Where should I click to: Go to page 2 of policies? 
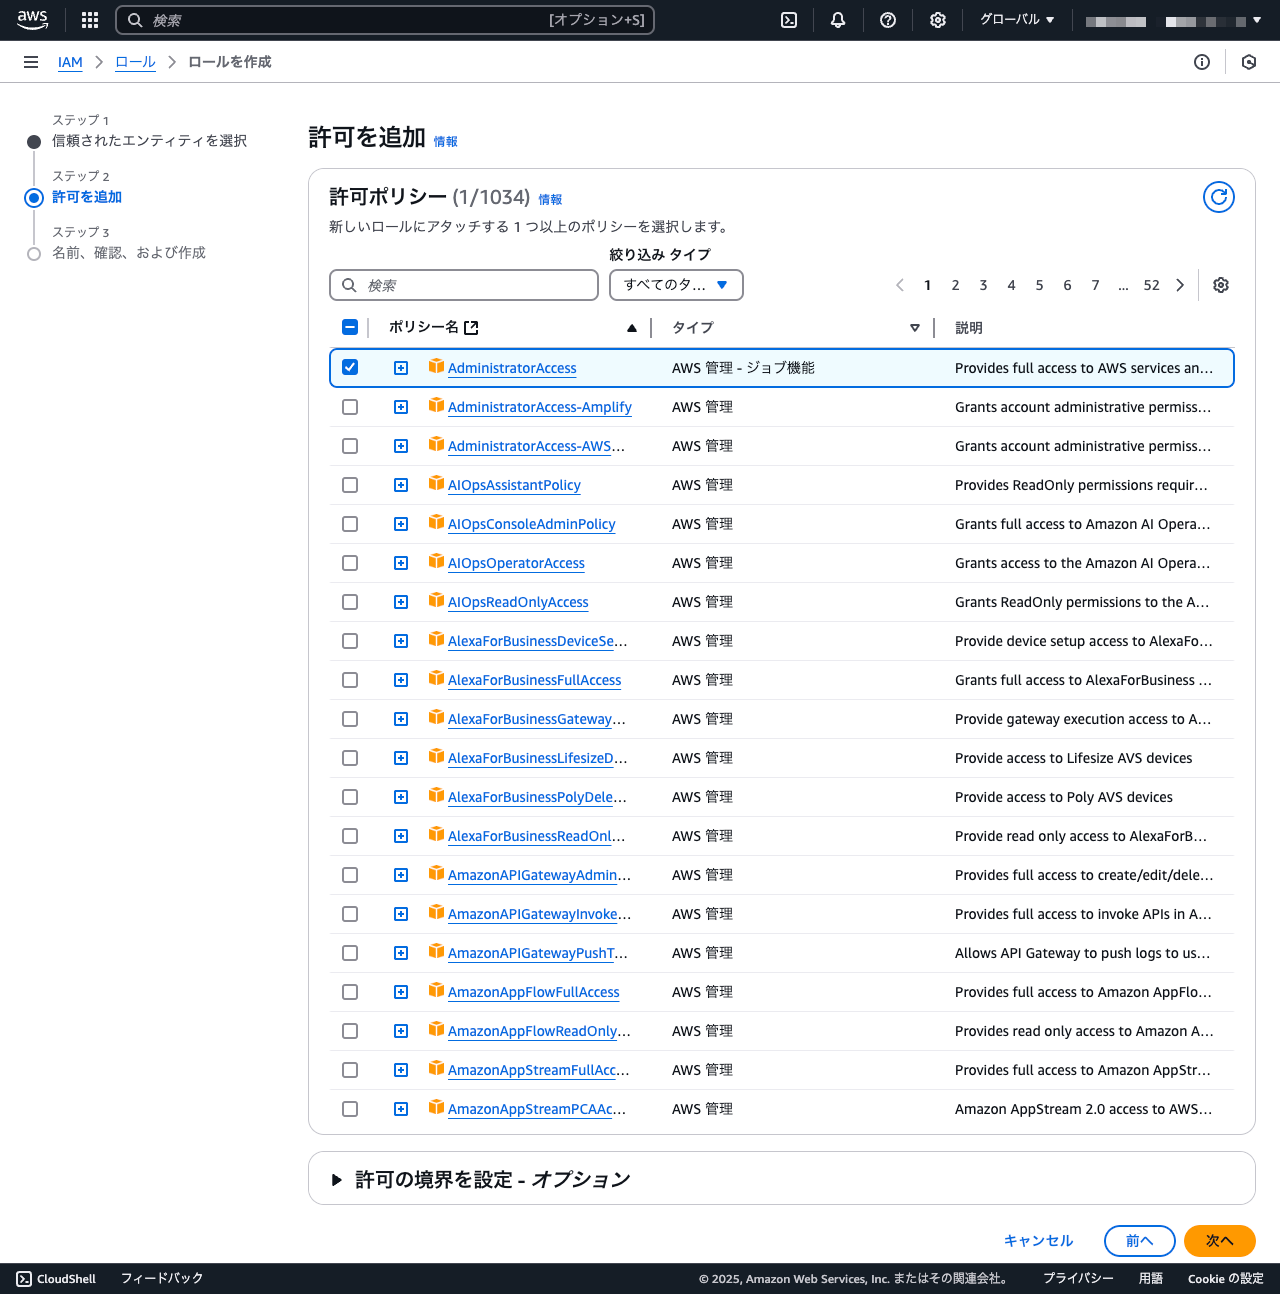coord(955,285)
